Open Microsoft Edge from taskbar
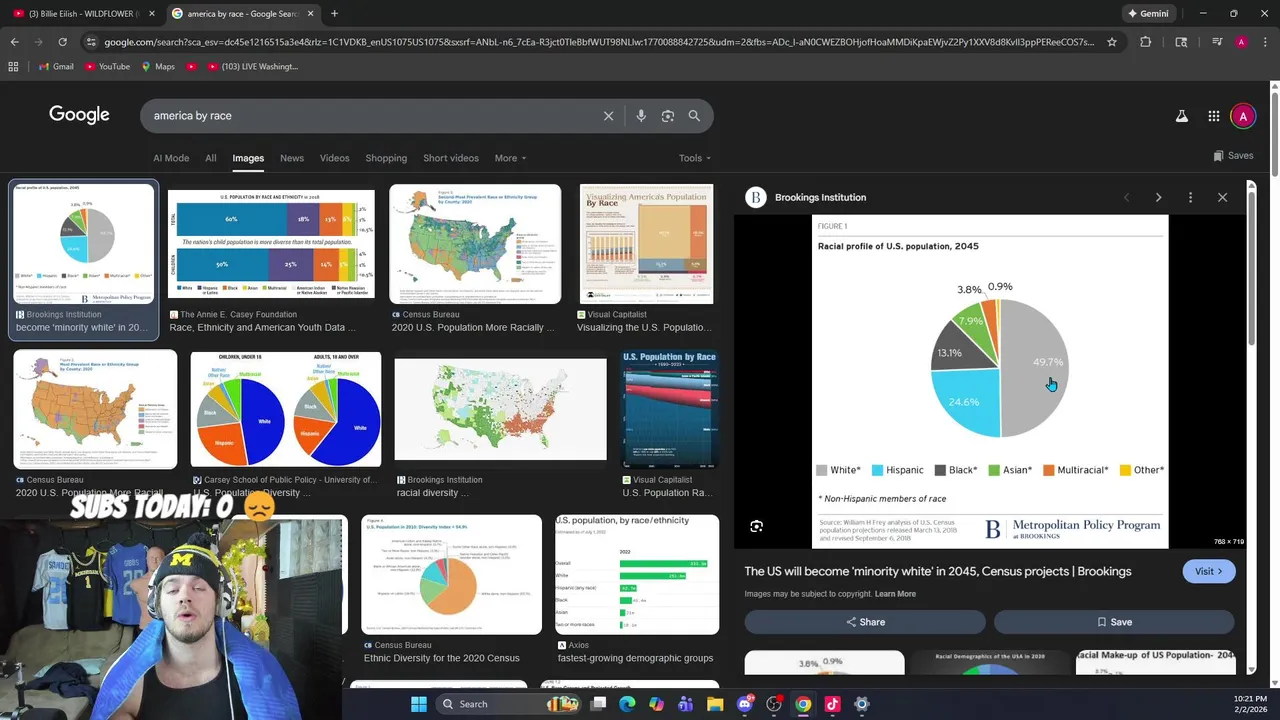Screen dimensions: 1280x720 pos(627,704)
